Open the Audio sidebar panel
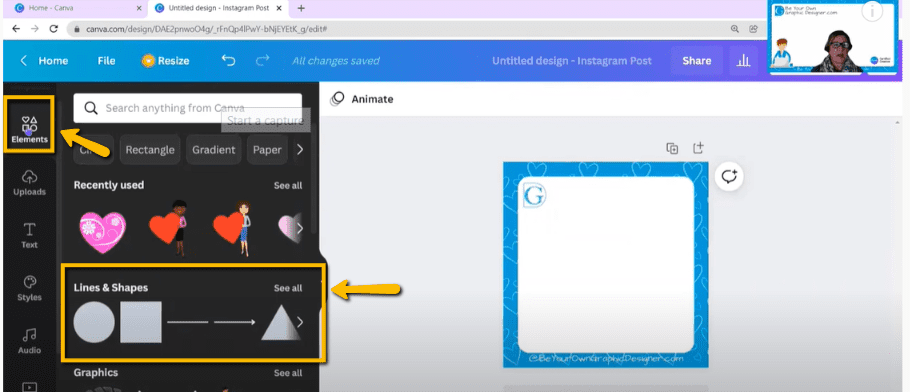910x392 pixels. pos(29,341)
